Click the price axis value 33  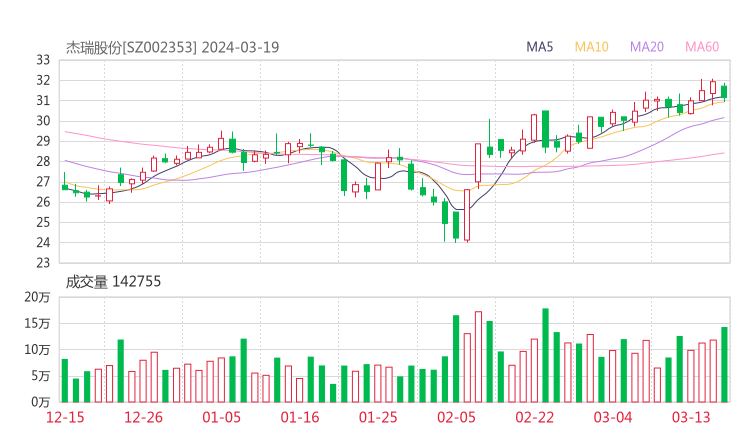(43, 60)
